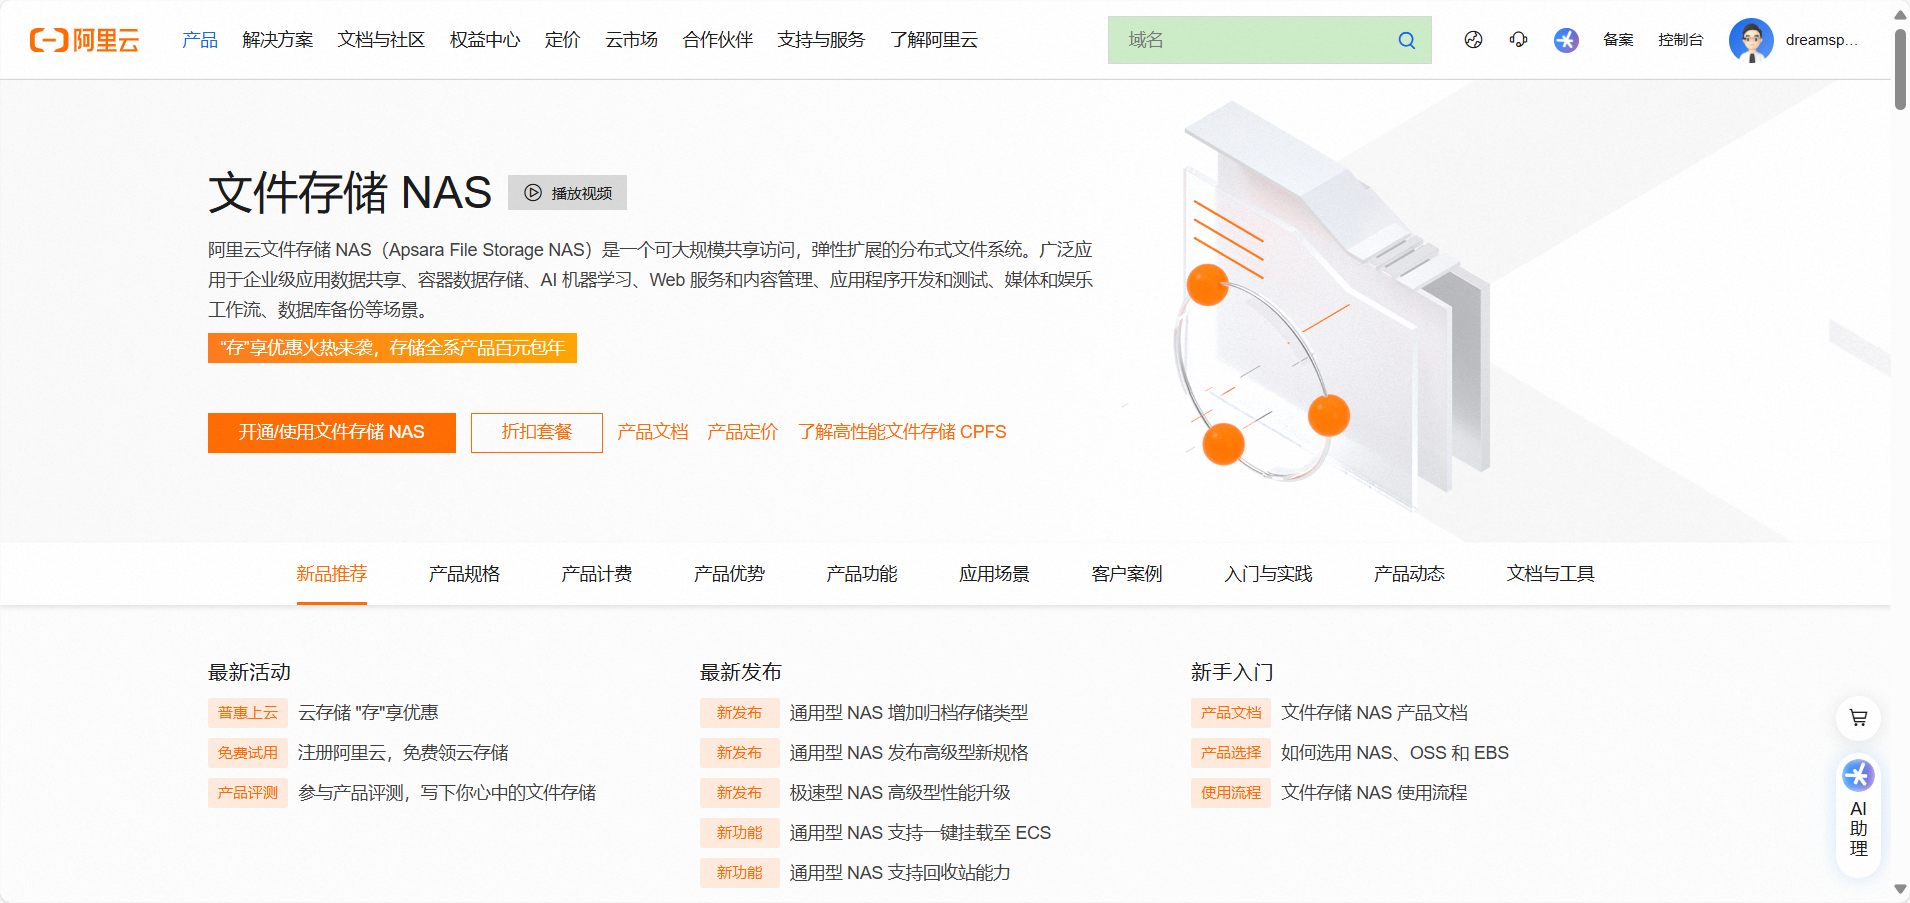Click the 备案 header link

(1618, 40)
